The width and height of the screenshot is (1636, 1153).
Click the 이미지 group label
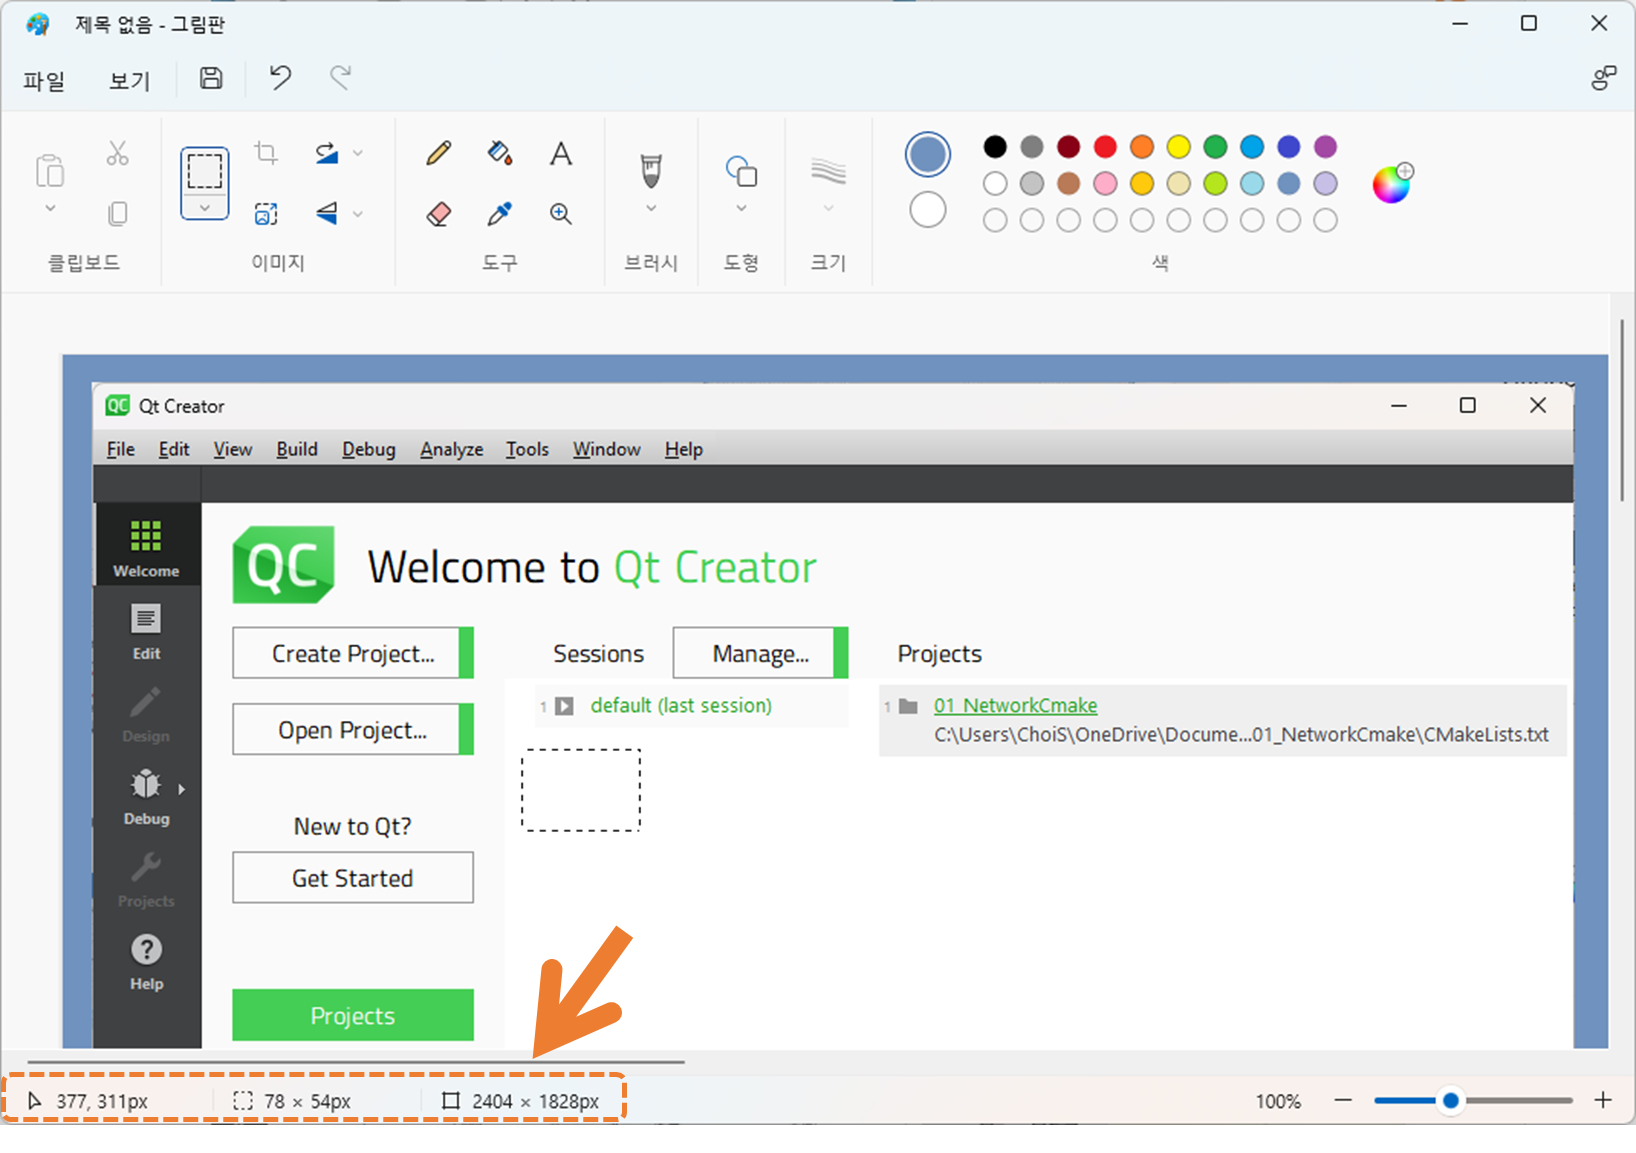click(x=278, y=262)
